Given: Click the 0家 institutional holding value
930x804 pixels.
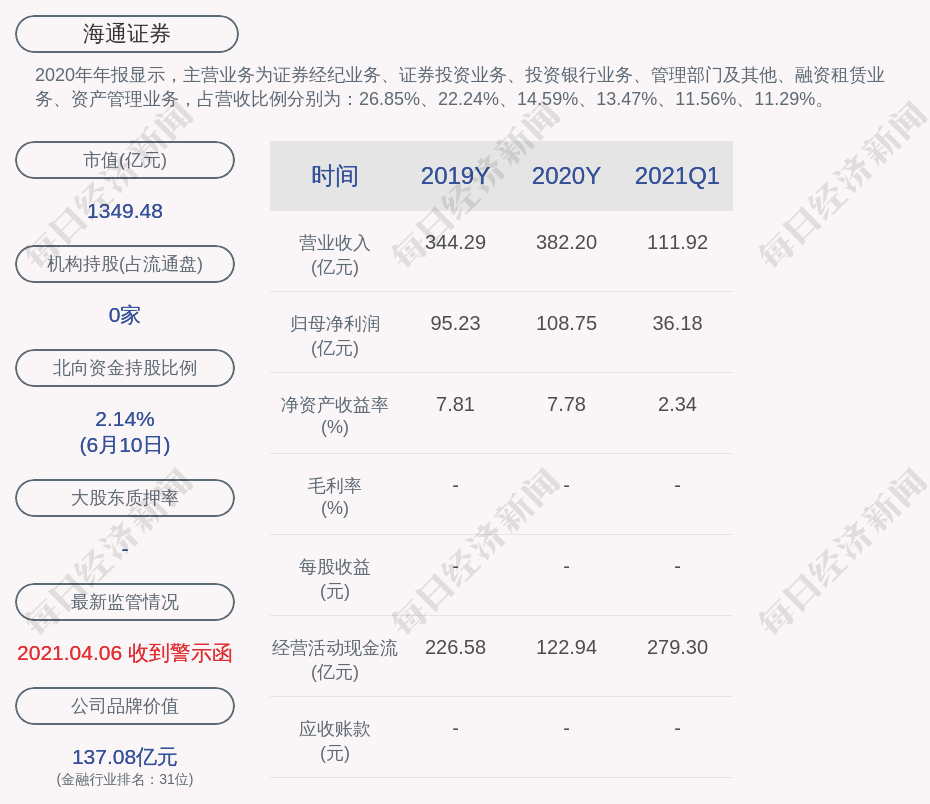Looking at the screenshot, I should (125, 315).
